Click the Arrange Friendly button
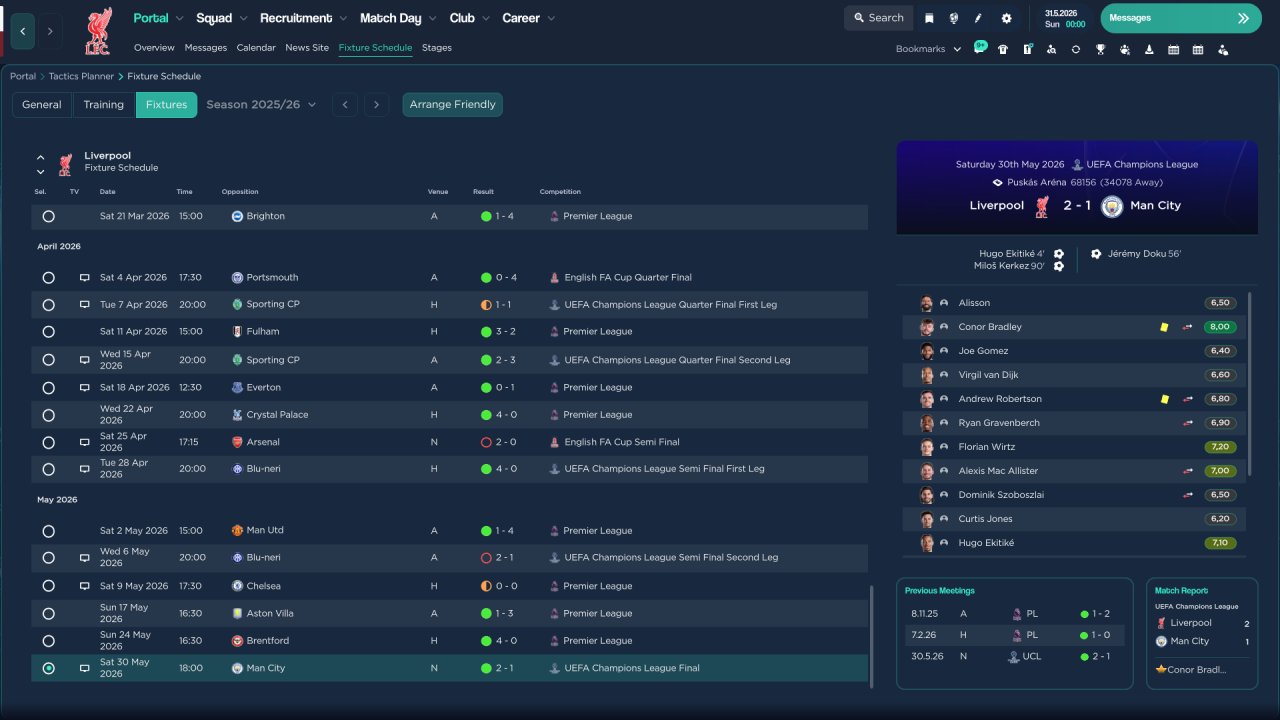 (453, 105)
